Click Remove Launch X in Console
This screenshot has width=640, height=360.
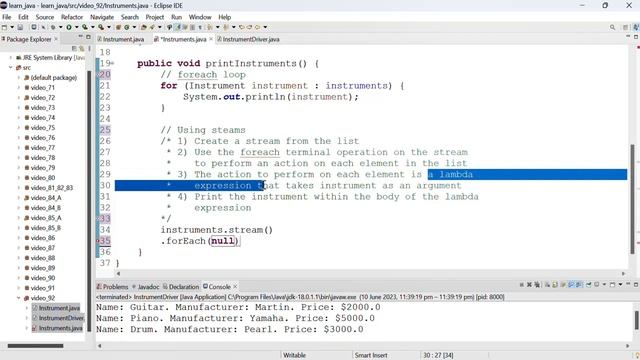tap(529, 284)
